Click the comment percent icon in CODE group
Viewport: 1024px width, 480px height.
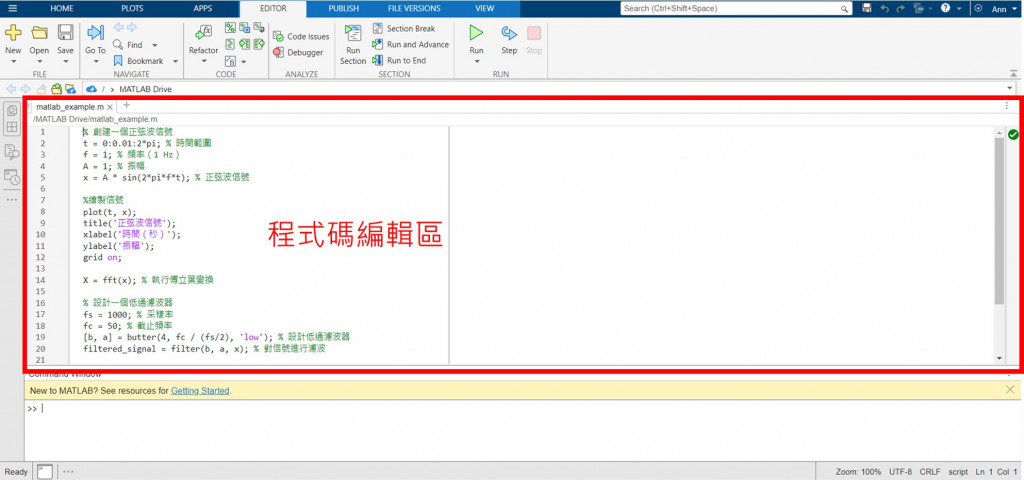point(231,27)
